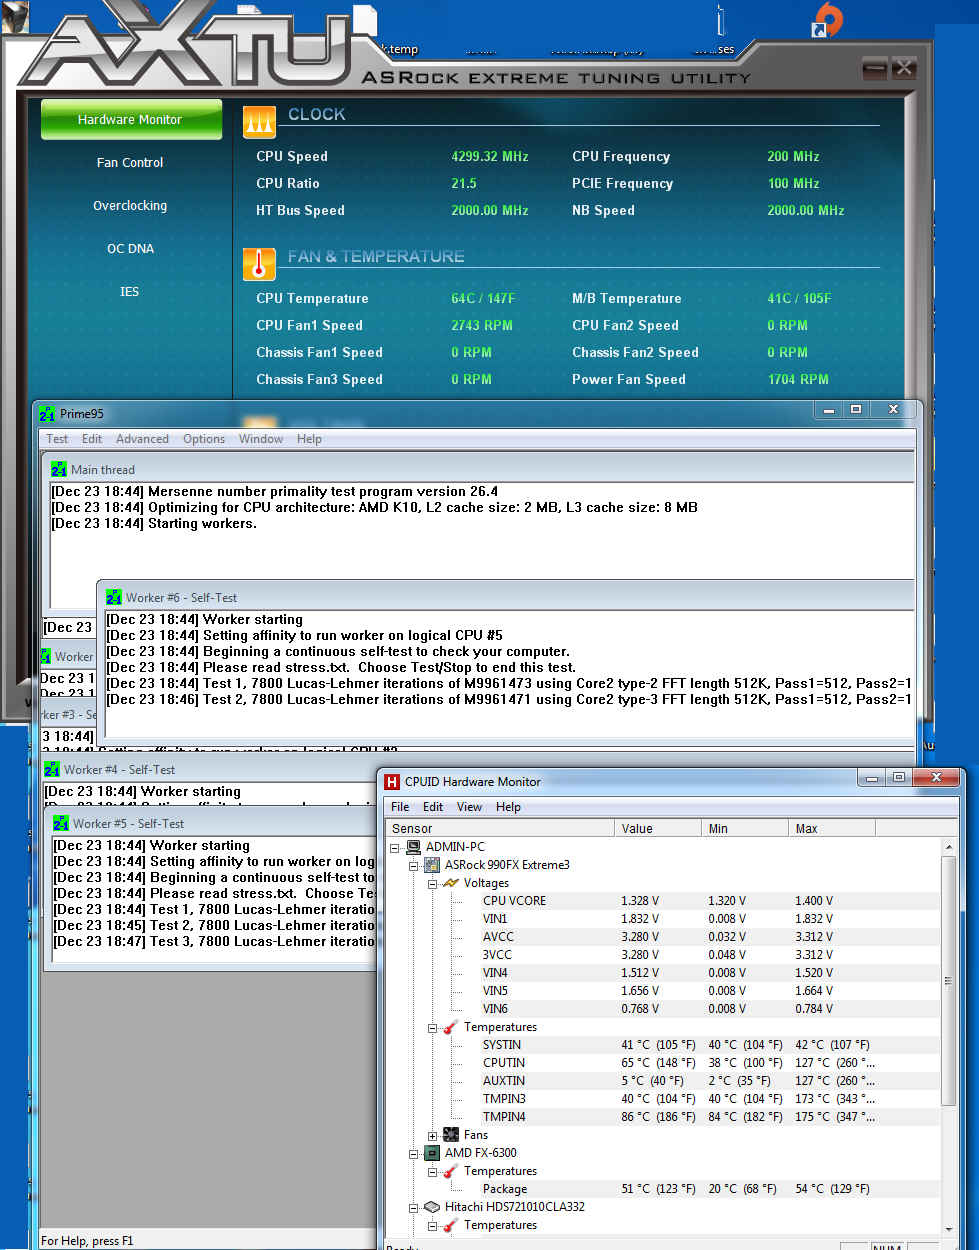Click the ADMIN-PC computer icon in sensor tree
Viewport: 979px width, 1250px height.
[413, 847]
